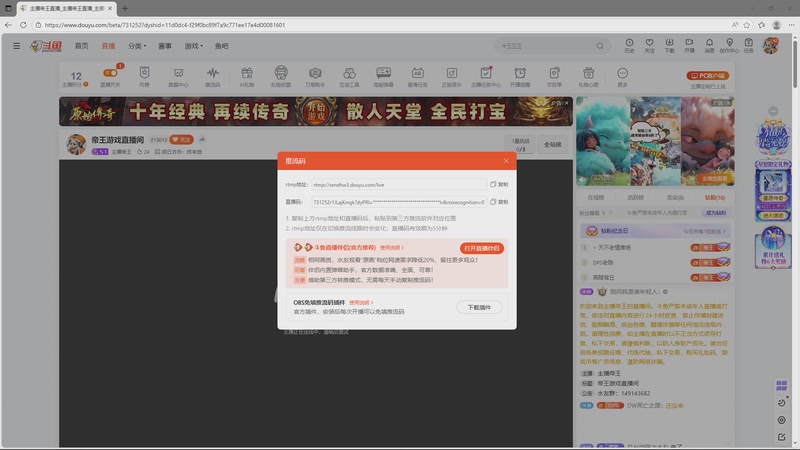Open 鱼吧 navigation item
The image size is (800, 450).
[x=221, y=46]
